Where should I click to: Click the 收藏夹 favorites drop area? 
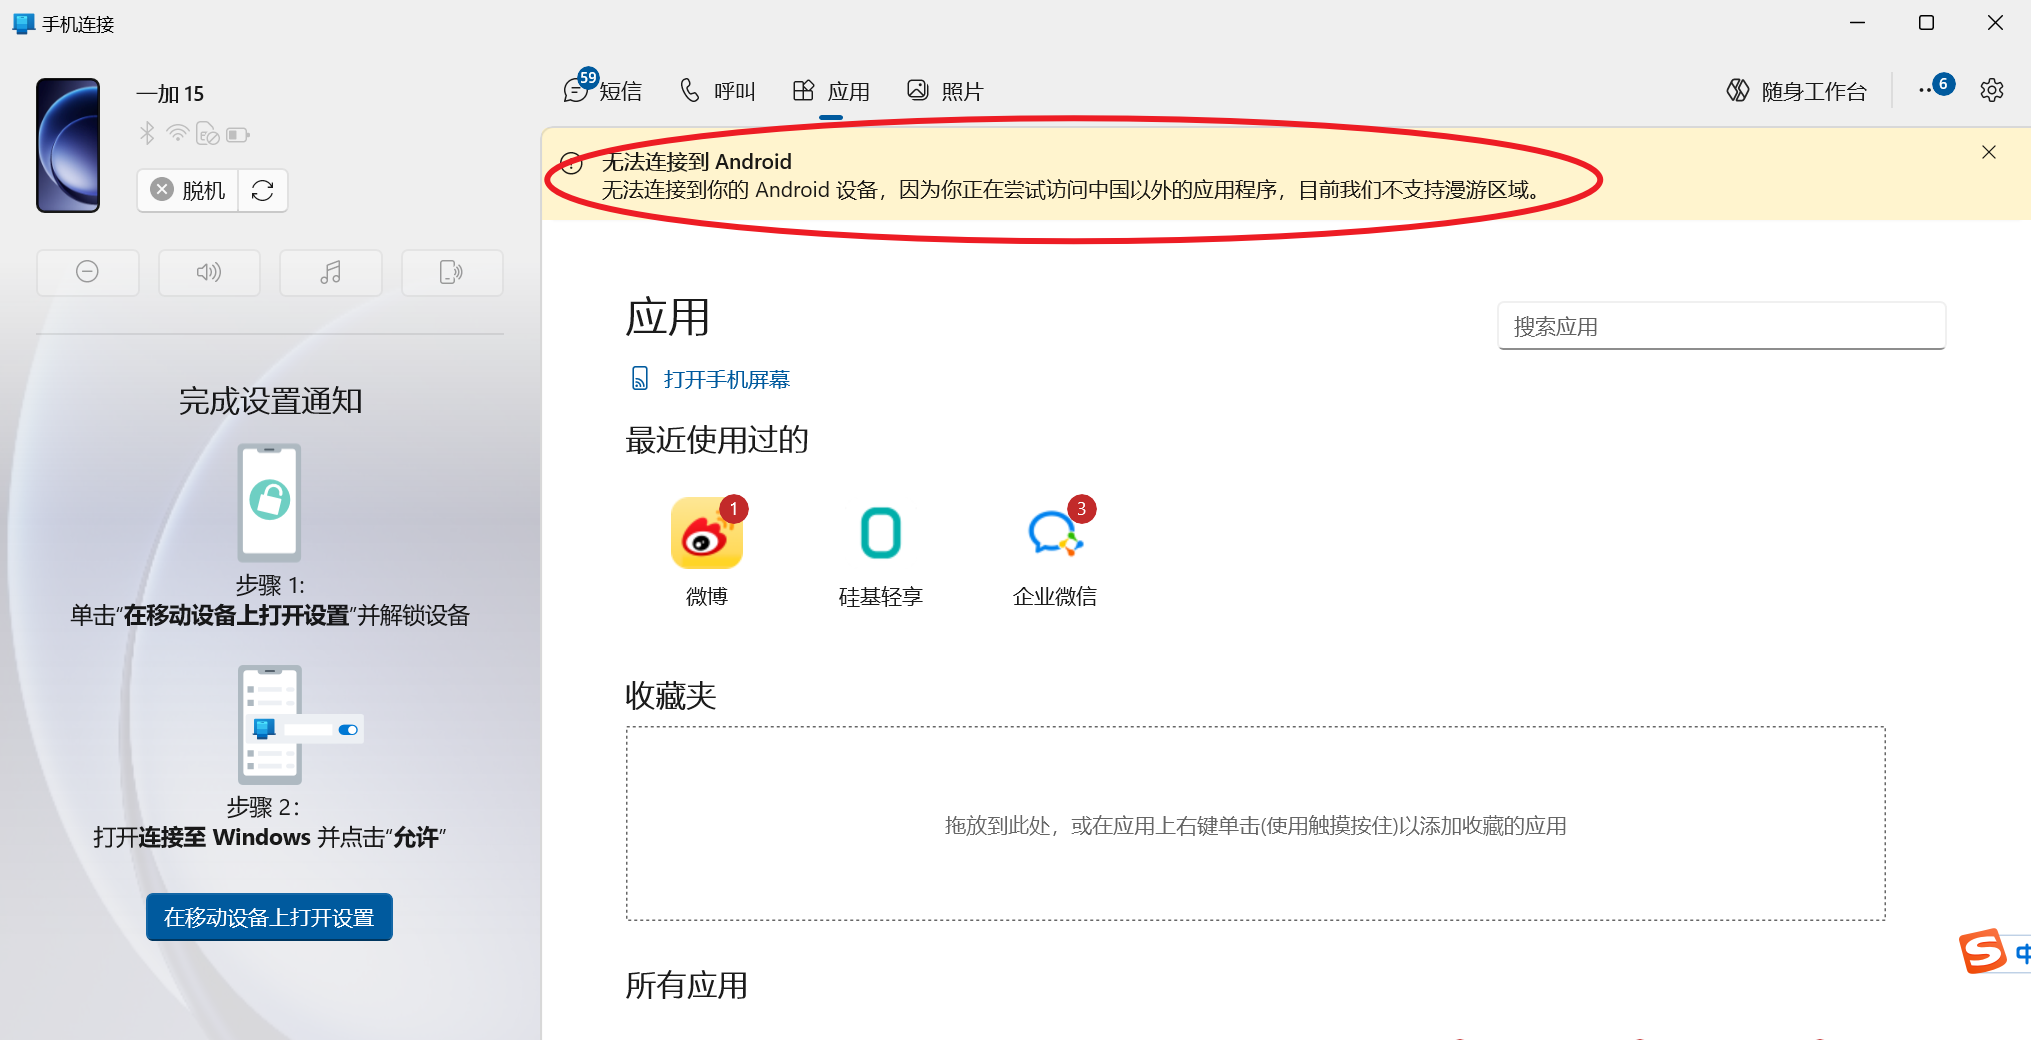pyautogui.click(x=1255, y=823)
